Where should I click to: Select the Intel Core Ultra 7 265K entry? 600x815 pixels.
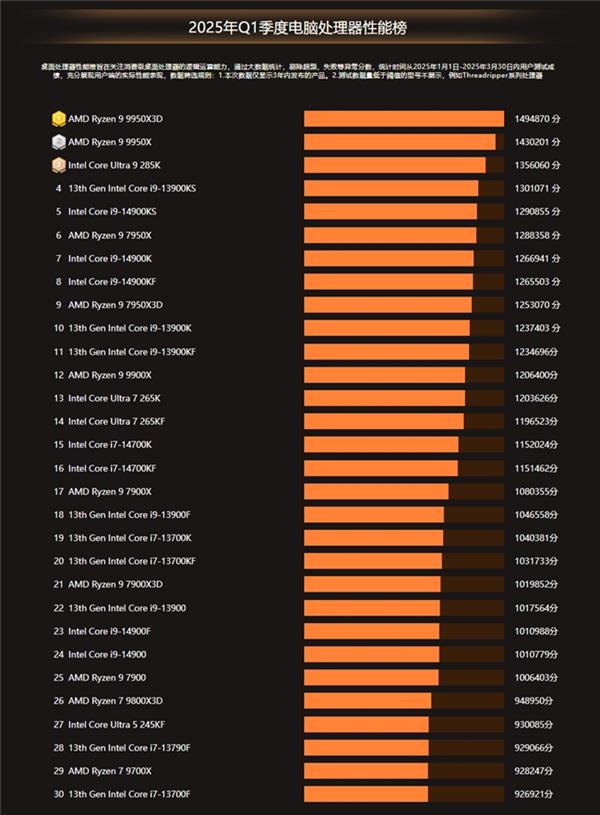click(x=114, y=398)
